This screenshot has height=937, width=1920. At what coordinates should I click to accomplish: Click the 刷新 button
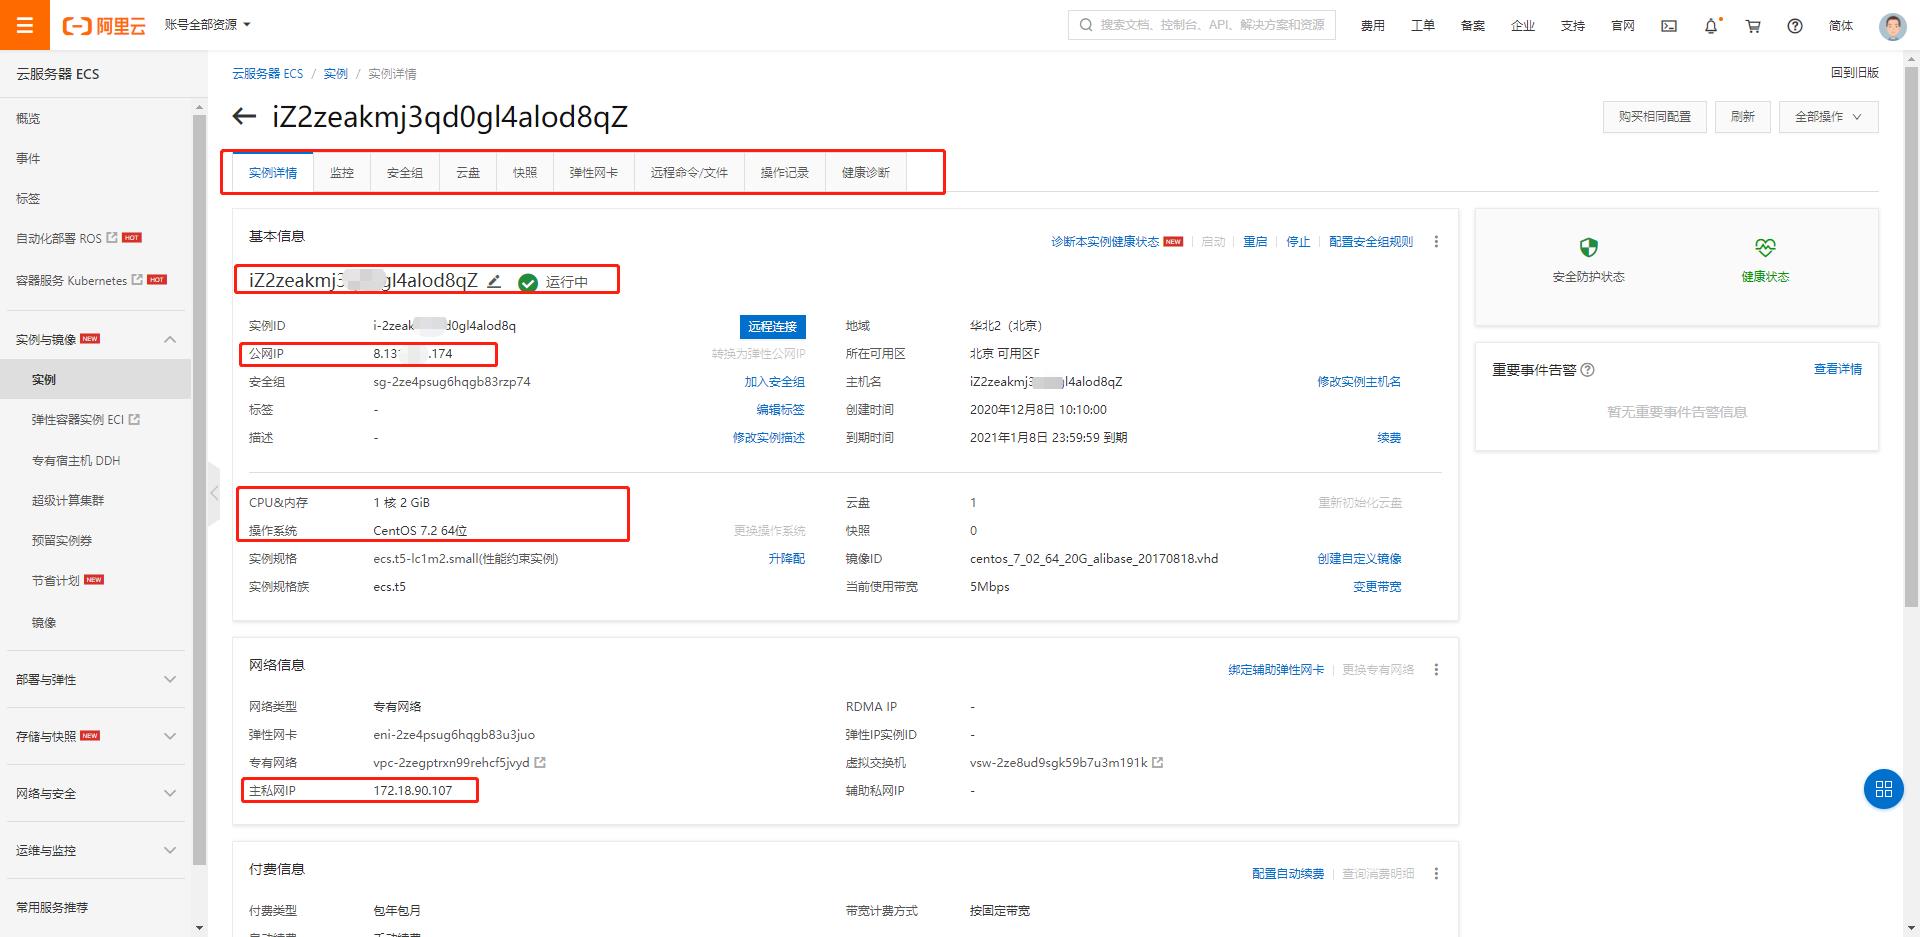(x=1743, y=117)
